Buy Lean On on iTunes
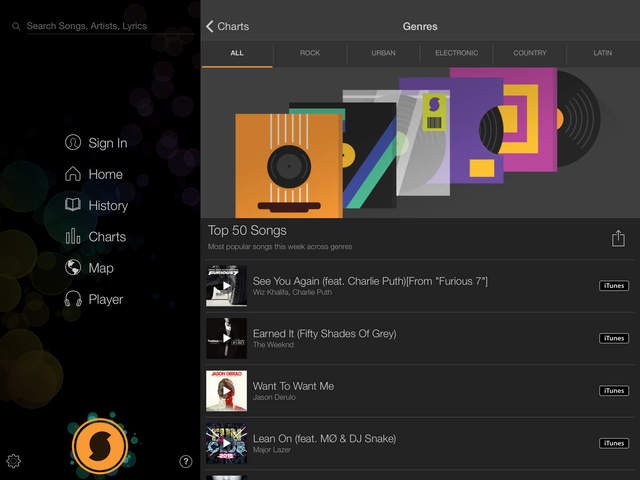 click(614, 443)
